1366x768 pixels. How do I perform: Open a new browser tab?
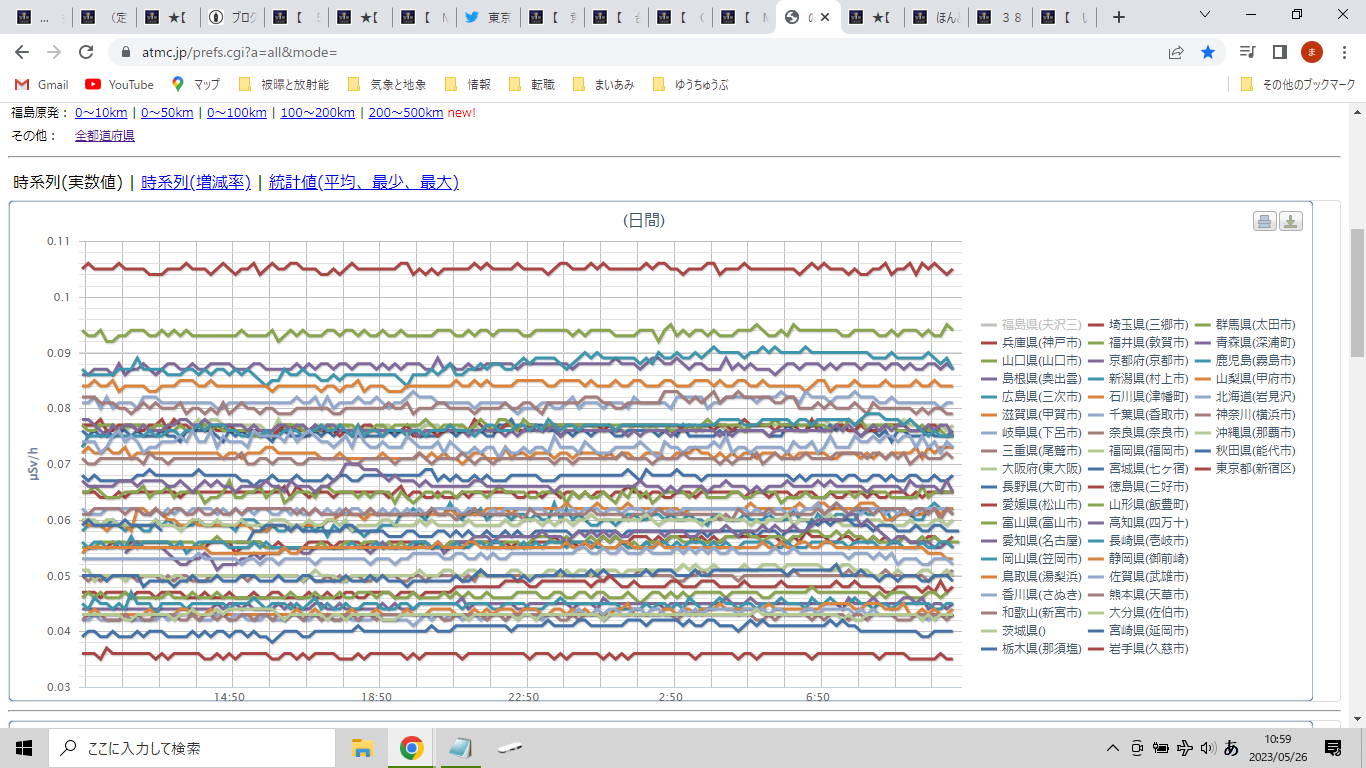tap(1118, 17)
